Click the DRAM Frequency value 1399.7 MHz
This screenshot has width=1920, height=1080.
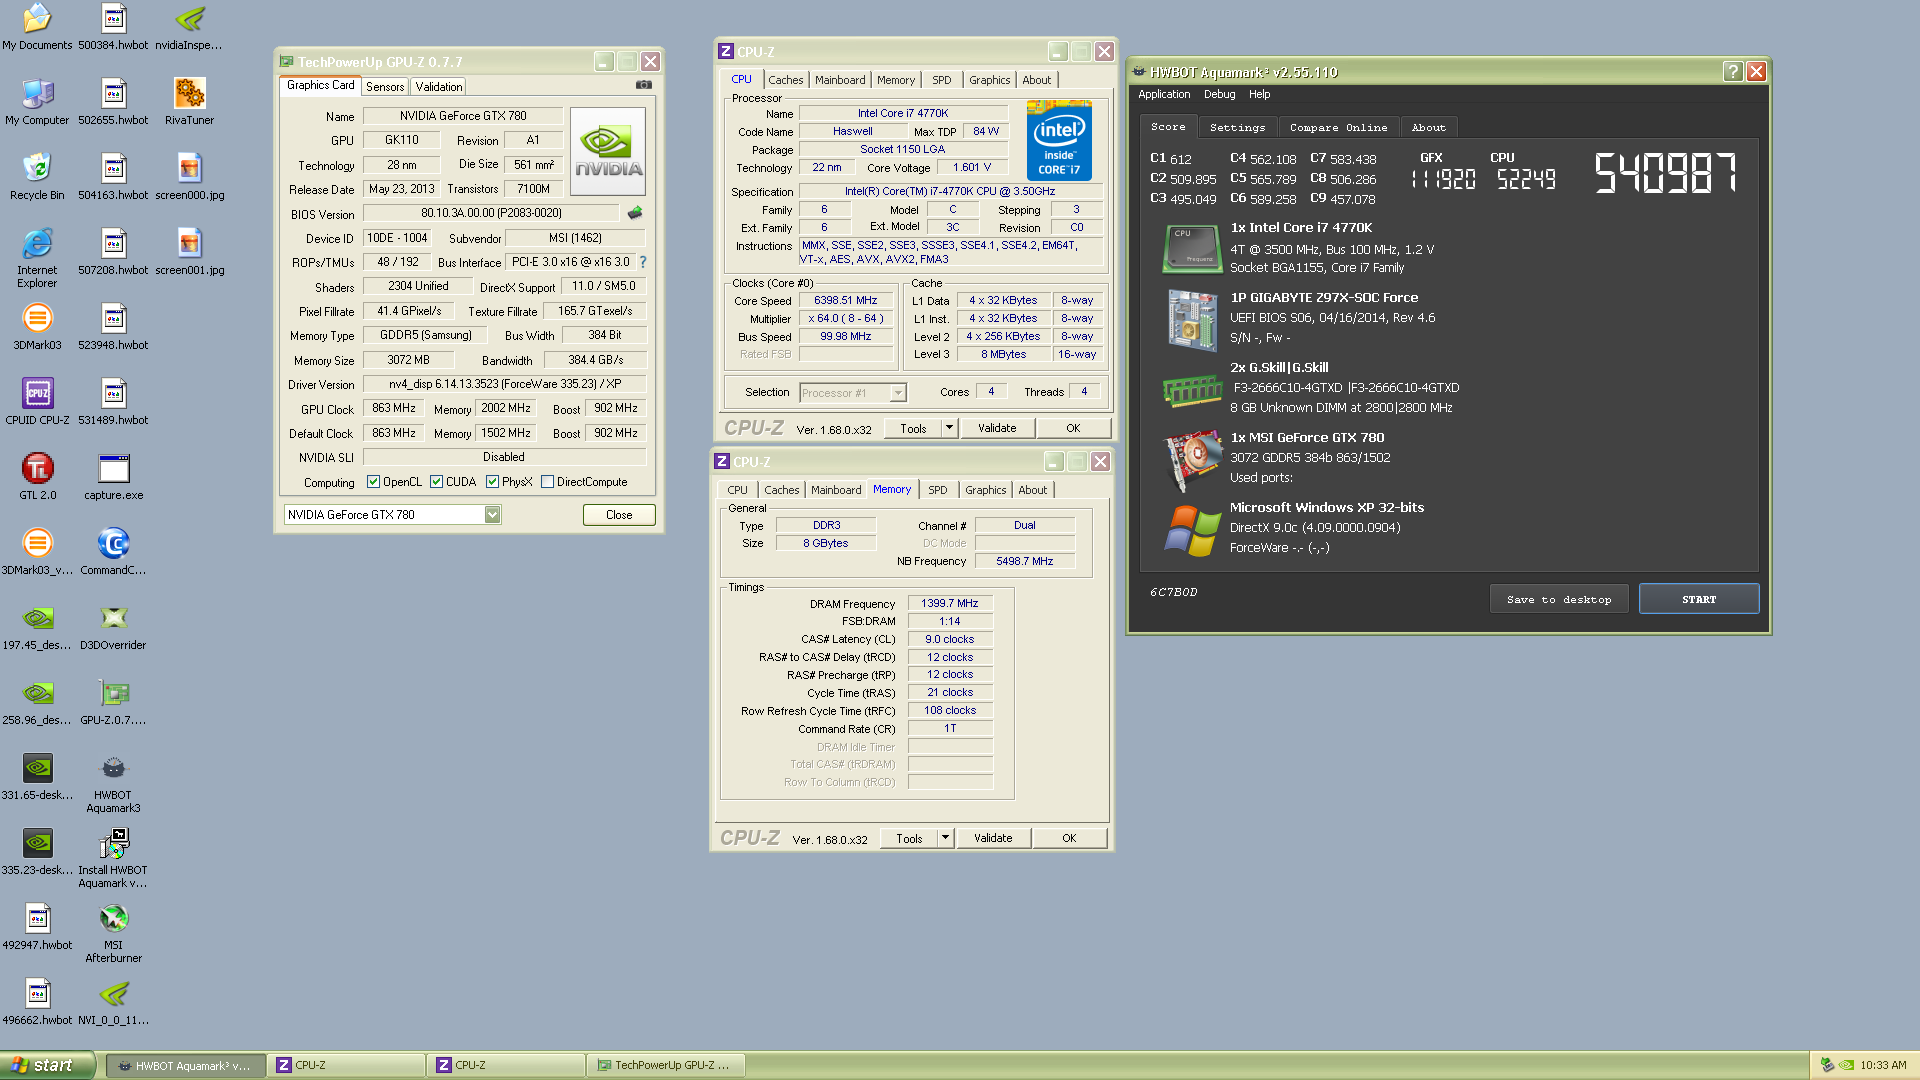click(949, 603)
